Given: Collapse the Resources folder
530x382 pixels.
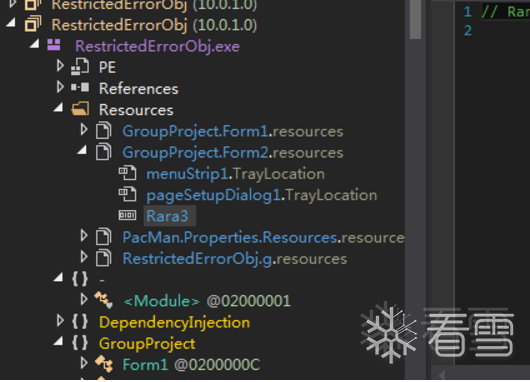Looking at the screenshot, I should point(59,108).
